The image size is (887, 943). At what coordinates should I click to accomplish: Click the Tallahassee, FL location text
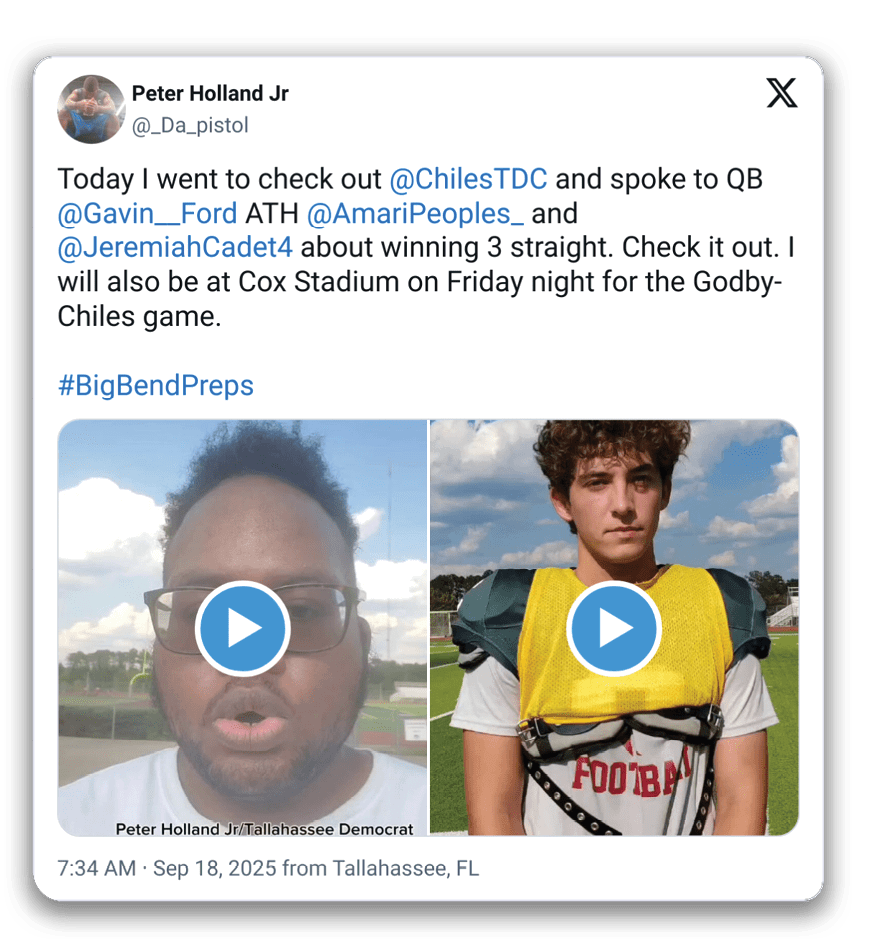[405, 868]
